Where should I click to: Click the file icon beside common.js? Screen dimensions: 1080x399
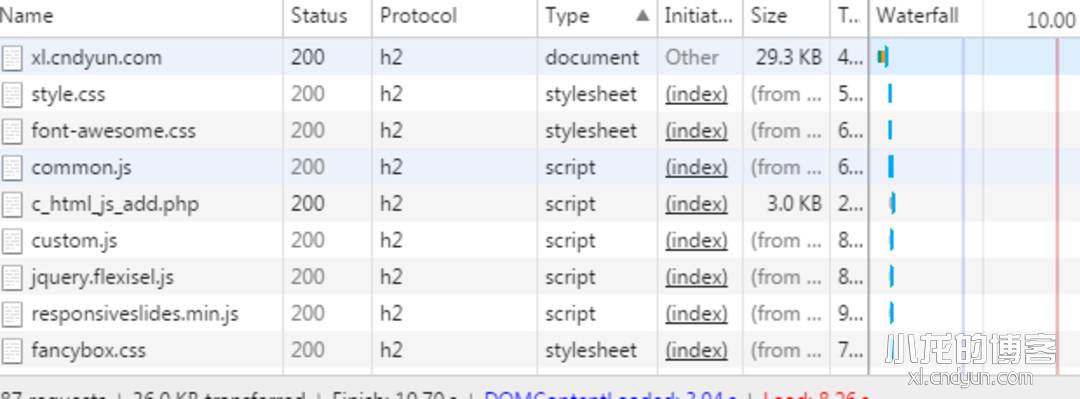(12, 167)
